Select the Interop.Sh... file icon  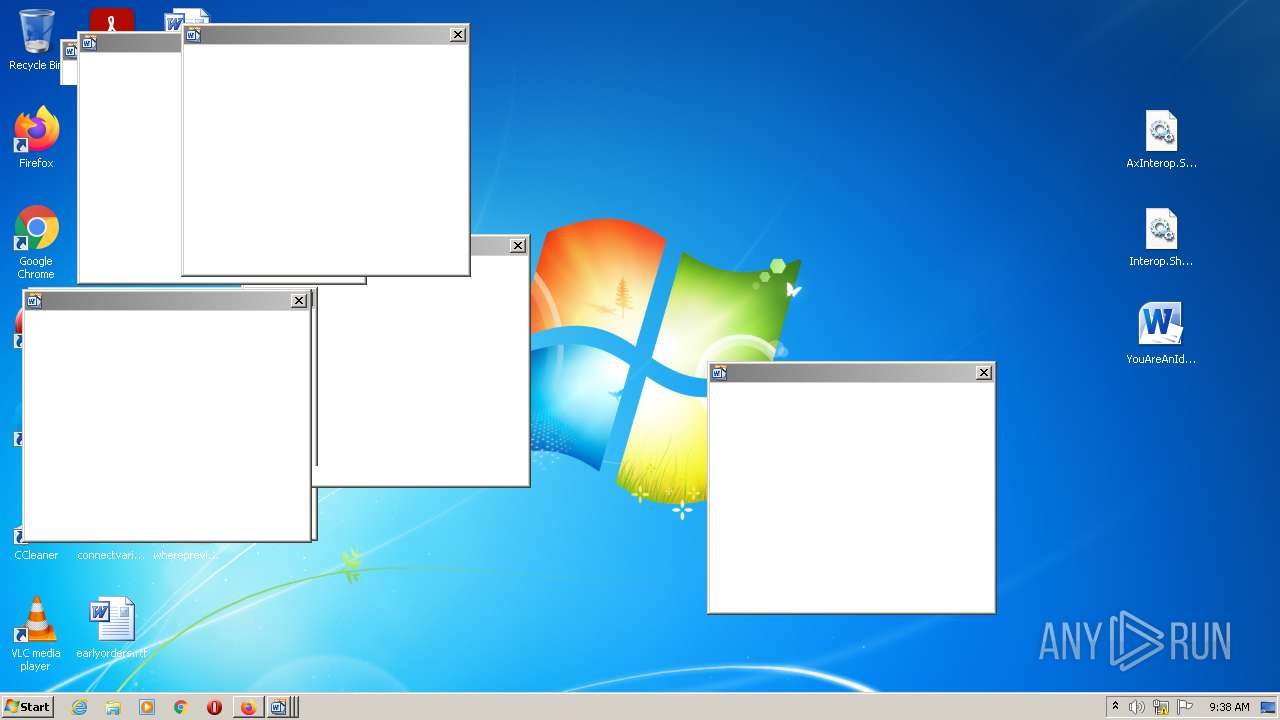tap(1161, 238)
